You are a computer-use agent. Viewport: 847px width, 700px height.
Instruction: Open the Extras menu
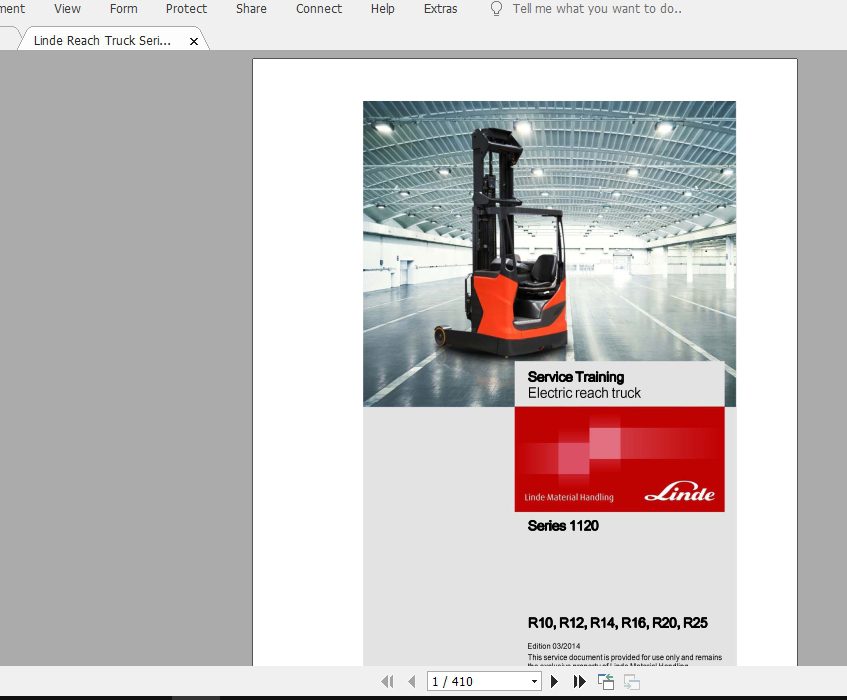click(440, 9)
